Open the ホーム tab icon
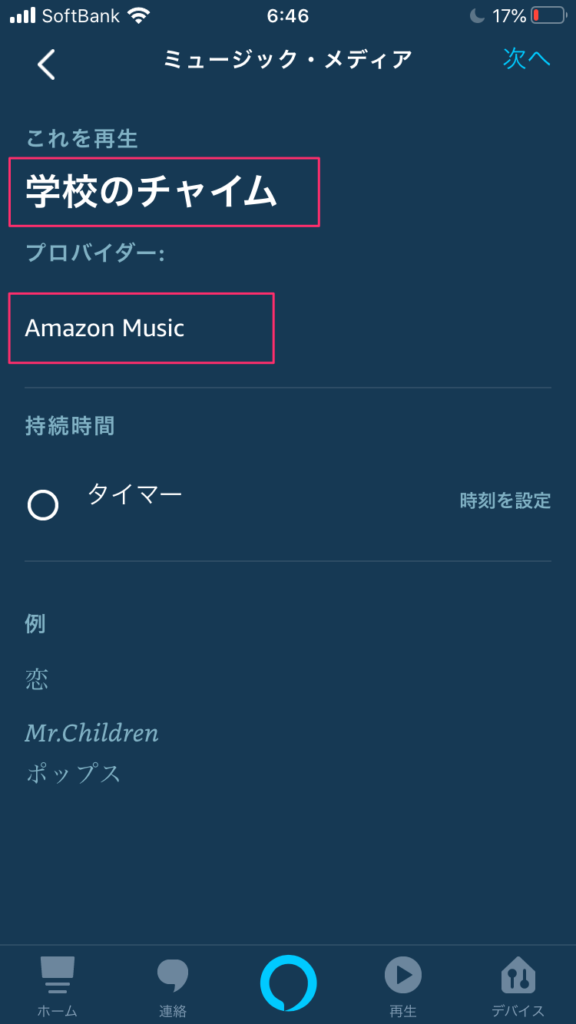Screen dimensions: 576x1024 coord(57,987)
